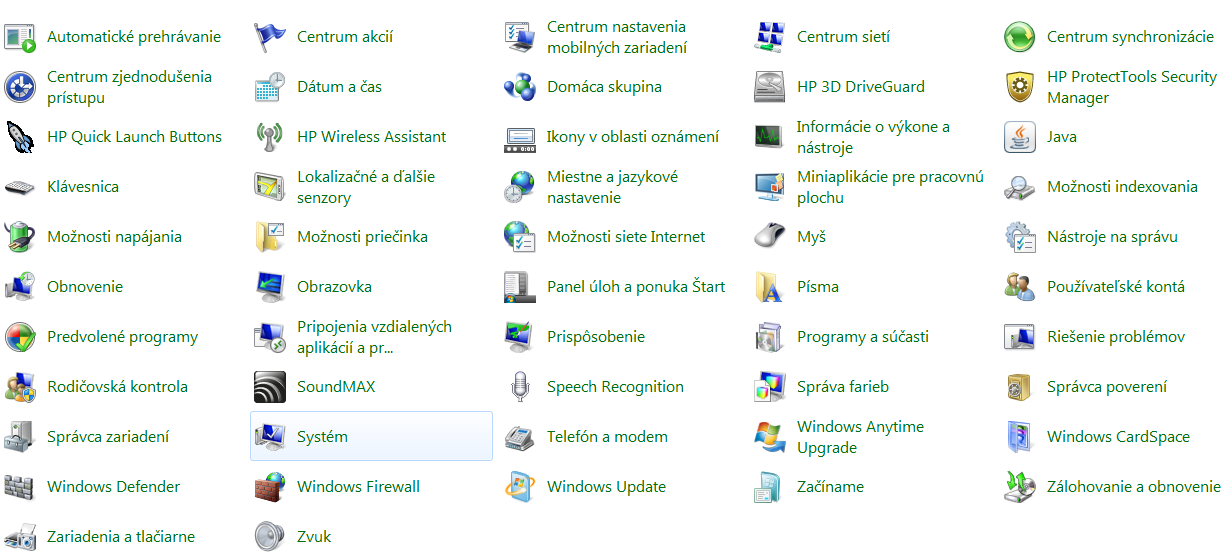This screenshot has height=559, width=1227.
Task: Open the Java control panel icon
Action: coord(1019,137)
